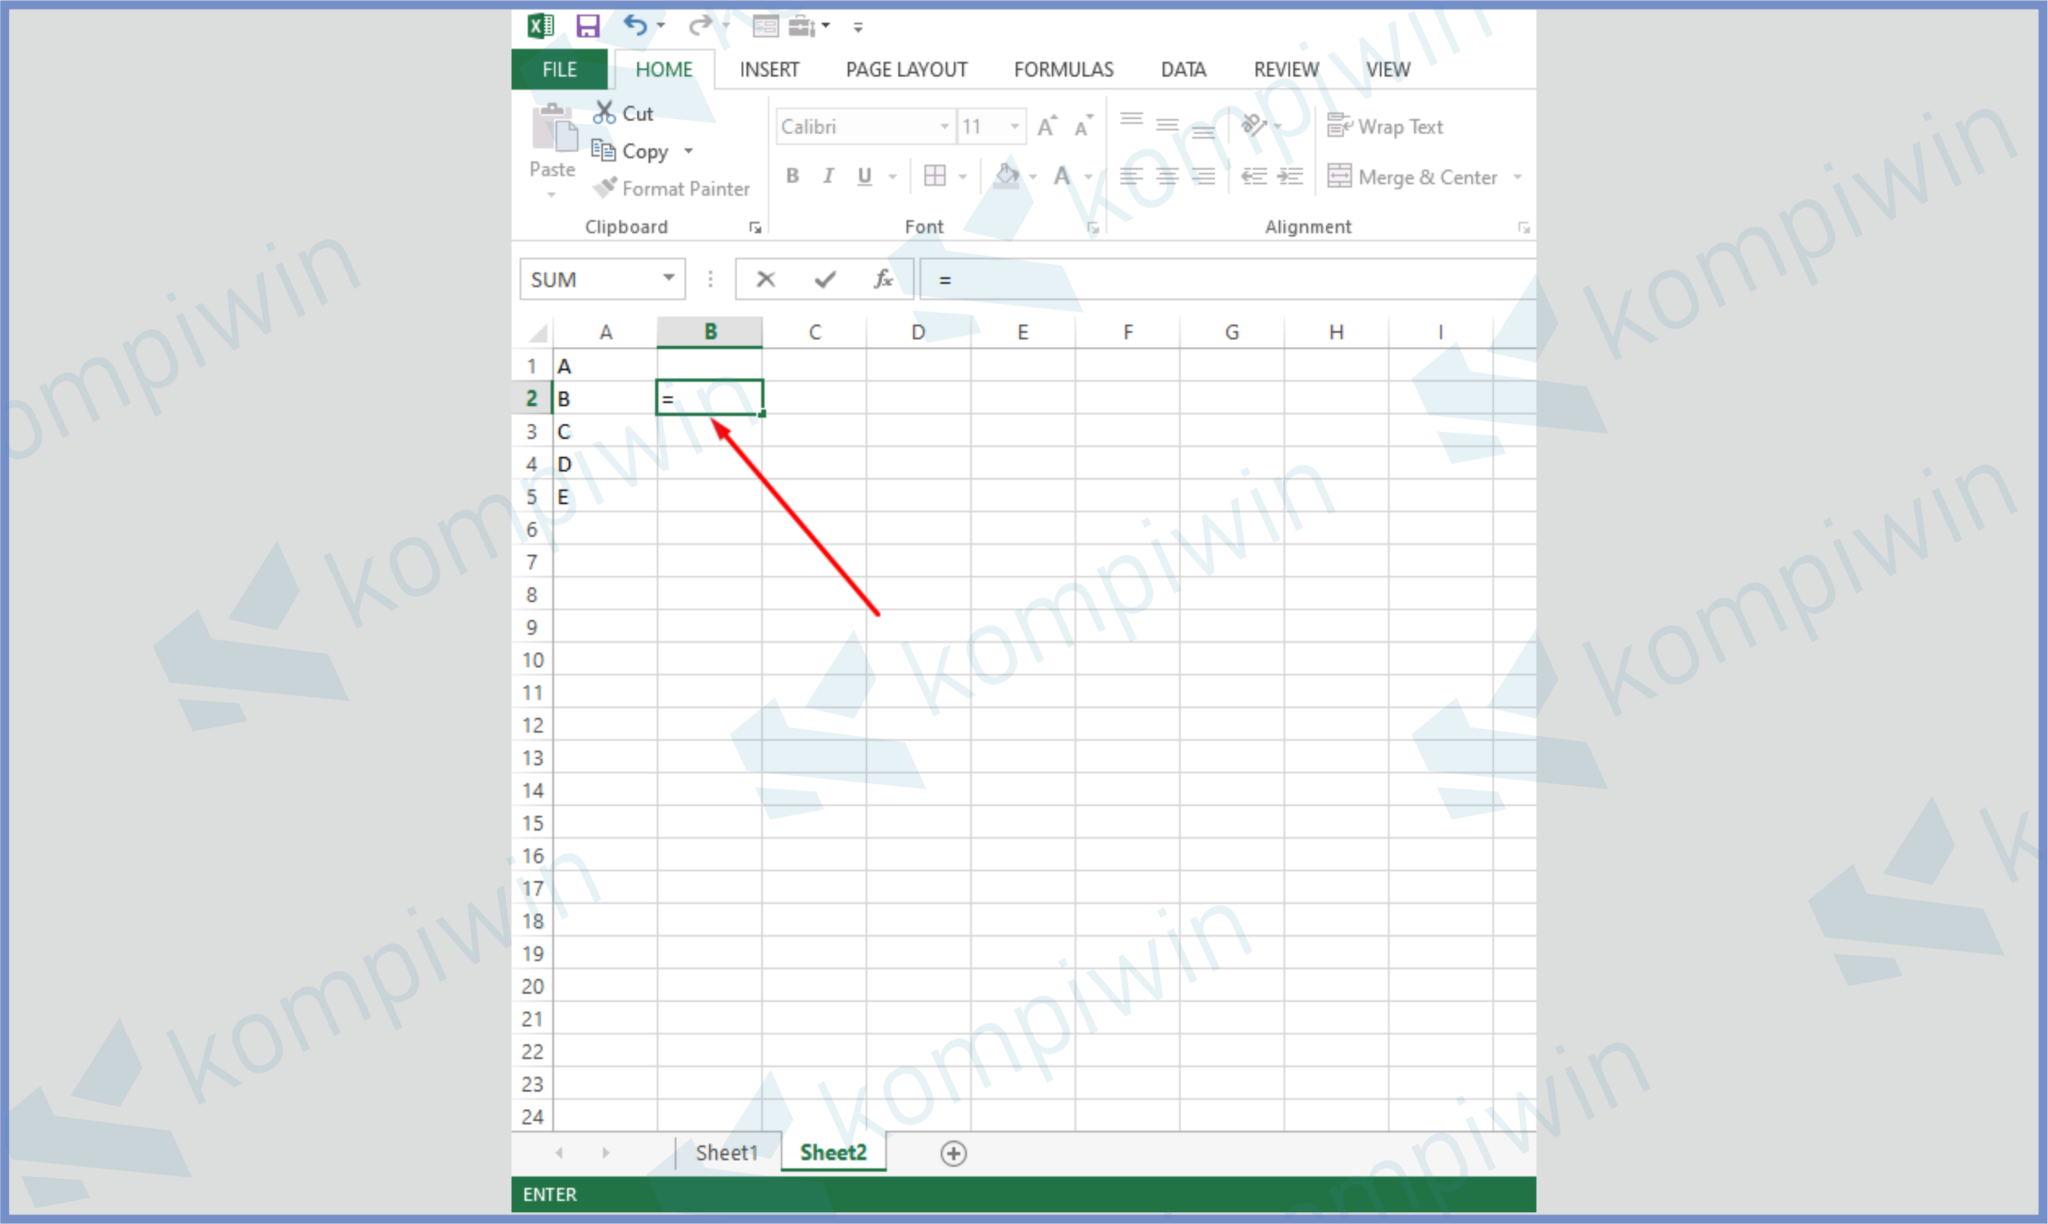Toggle underline formatting
Screen dimensions: 2048x1224
pos(862,176)
